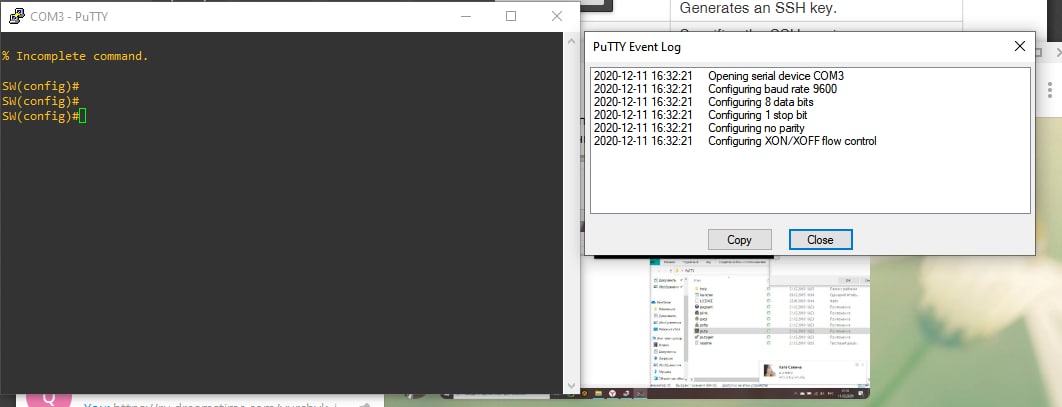Image resolution: width=1062 pixels, height=407 pixels.
Task: Click 'Generates an SSH key.' text in background page
Action: 759,8
